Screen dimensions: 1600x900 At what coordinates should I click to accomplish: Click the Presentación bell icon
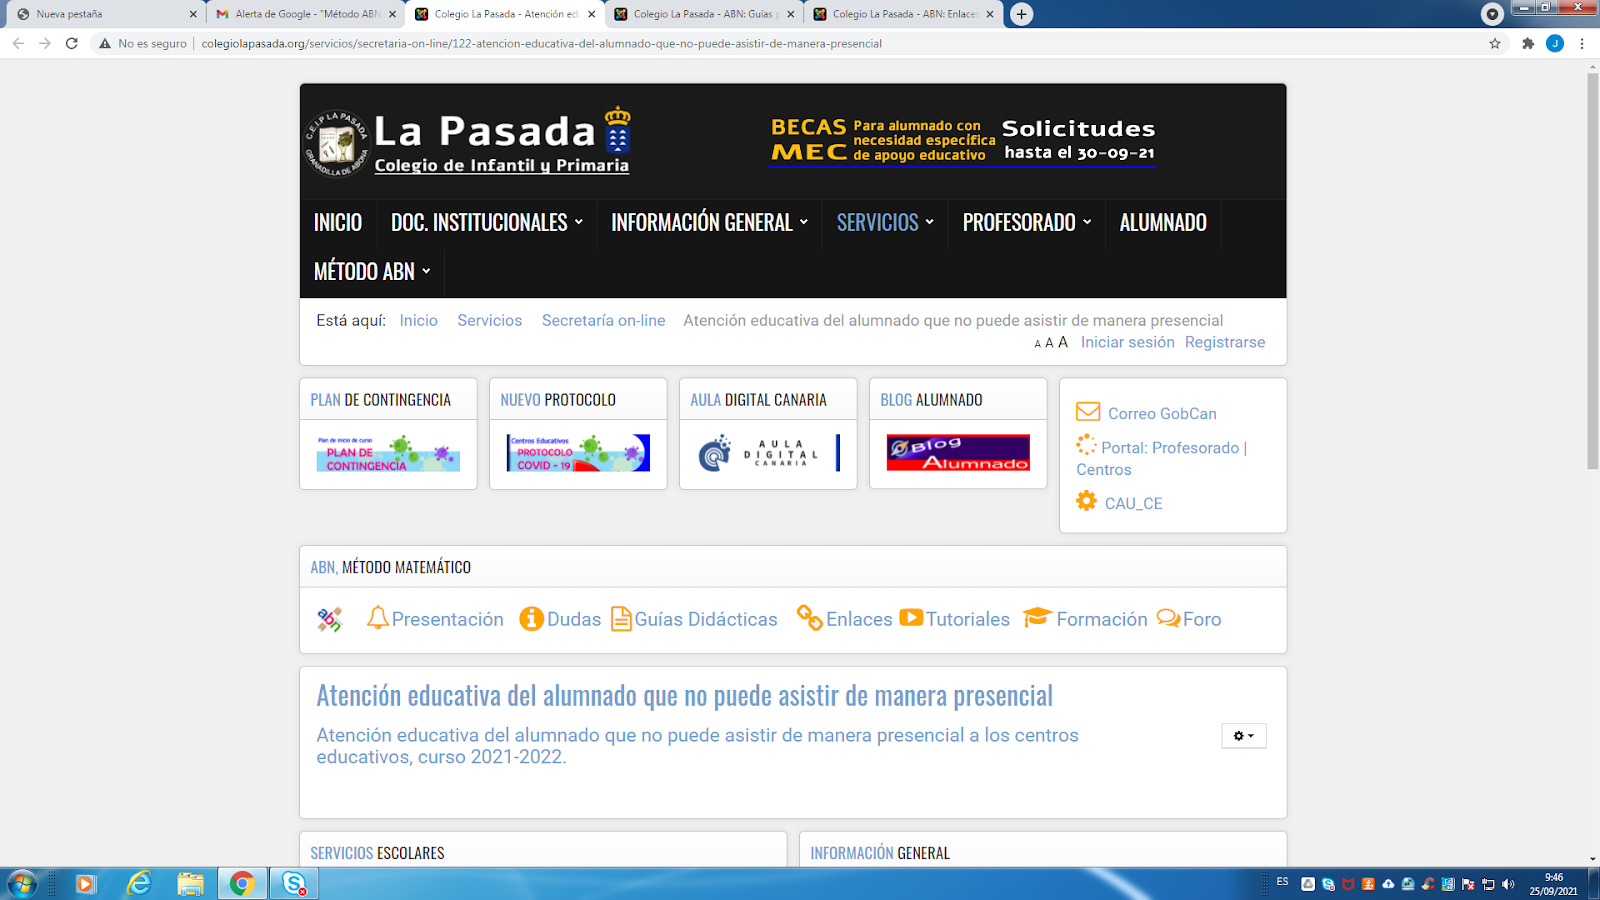[x=377, y=618]
